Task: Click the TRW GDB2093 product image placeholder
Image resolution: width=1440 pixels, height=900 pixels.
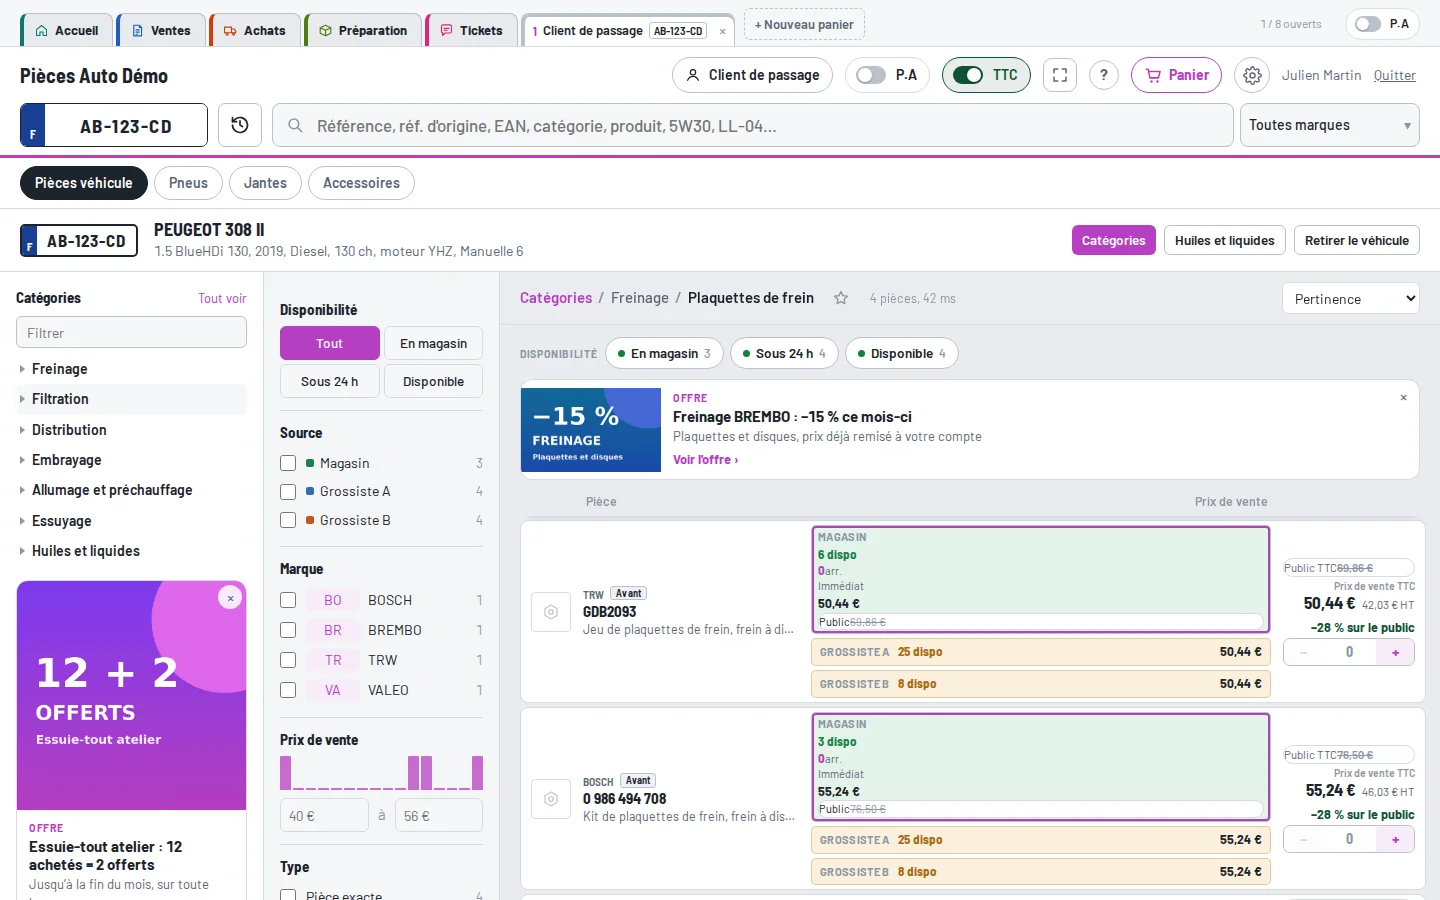Action: tap(551, 612)
